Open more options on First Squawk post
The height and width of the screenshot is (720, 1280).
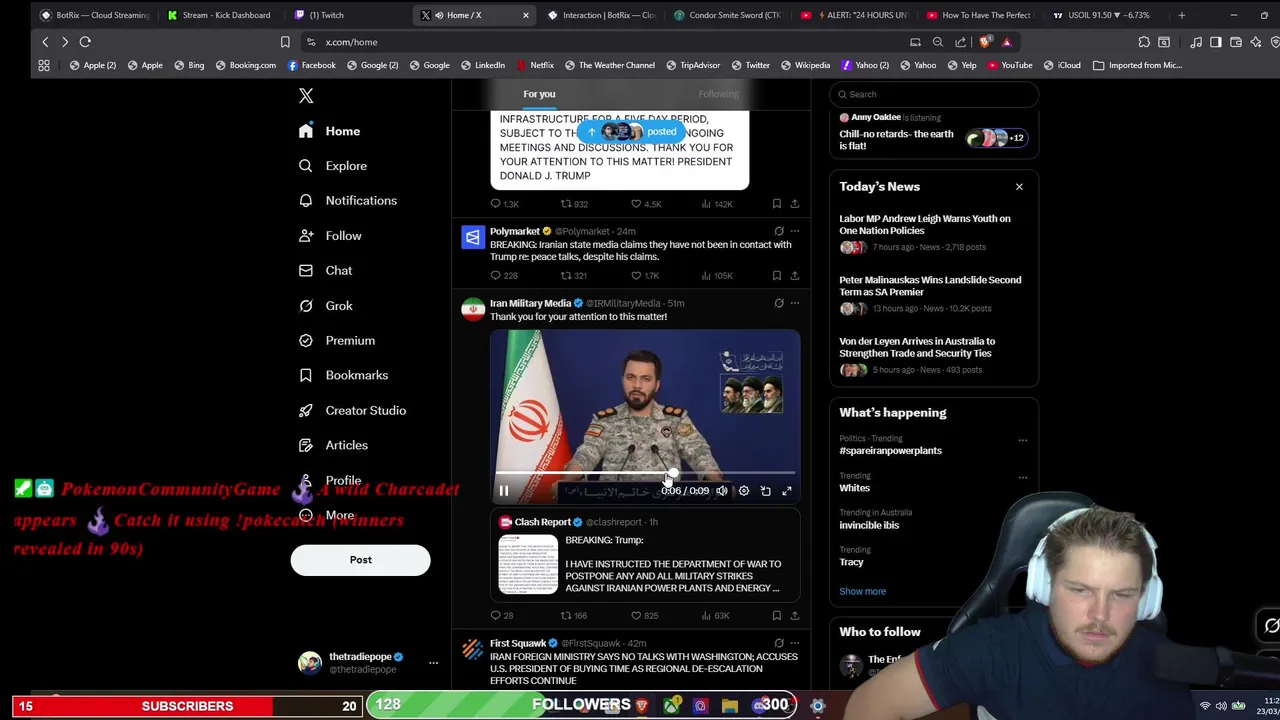[795, 643]
